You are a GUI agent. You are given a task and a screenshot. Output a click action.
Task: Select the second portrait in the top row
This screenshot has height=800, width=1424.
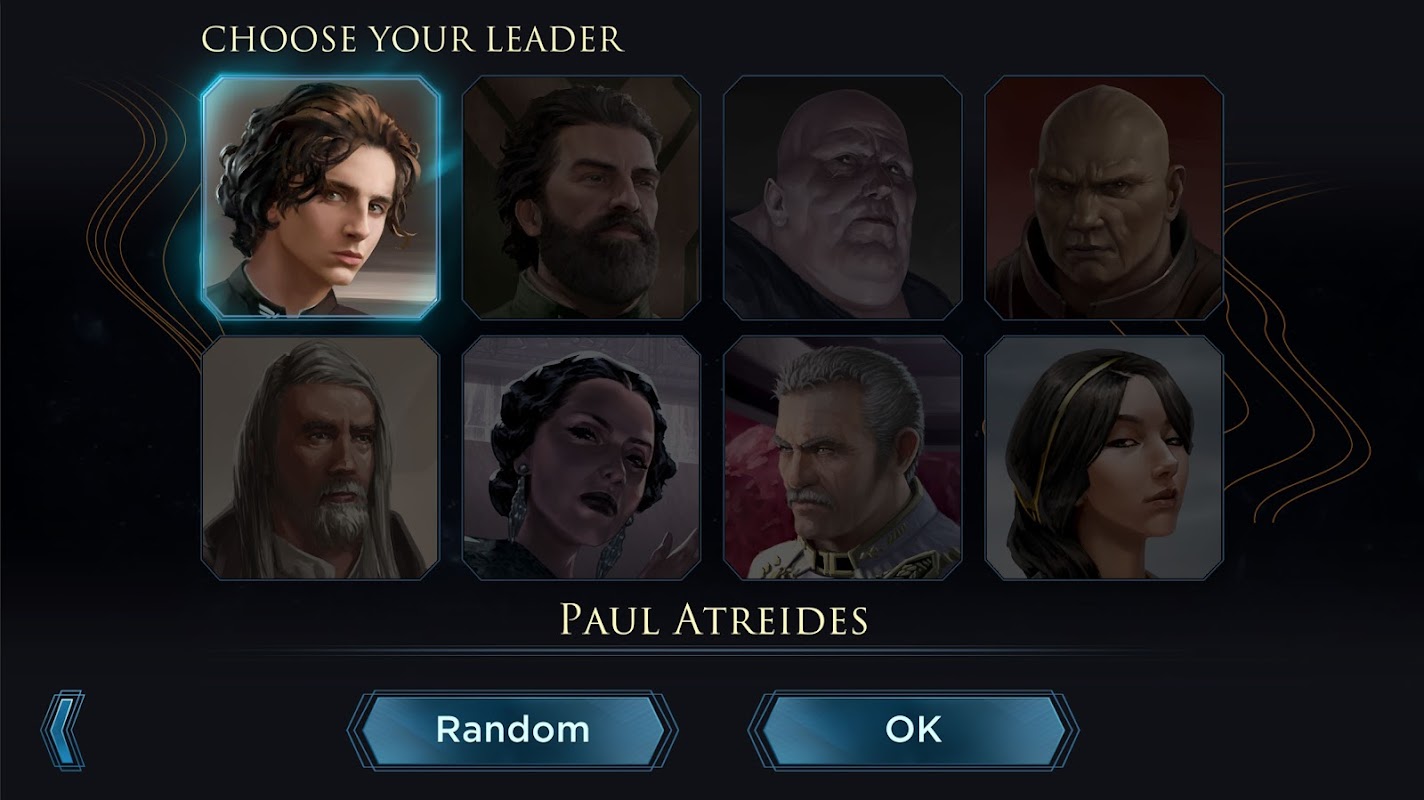[582, 198]
